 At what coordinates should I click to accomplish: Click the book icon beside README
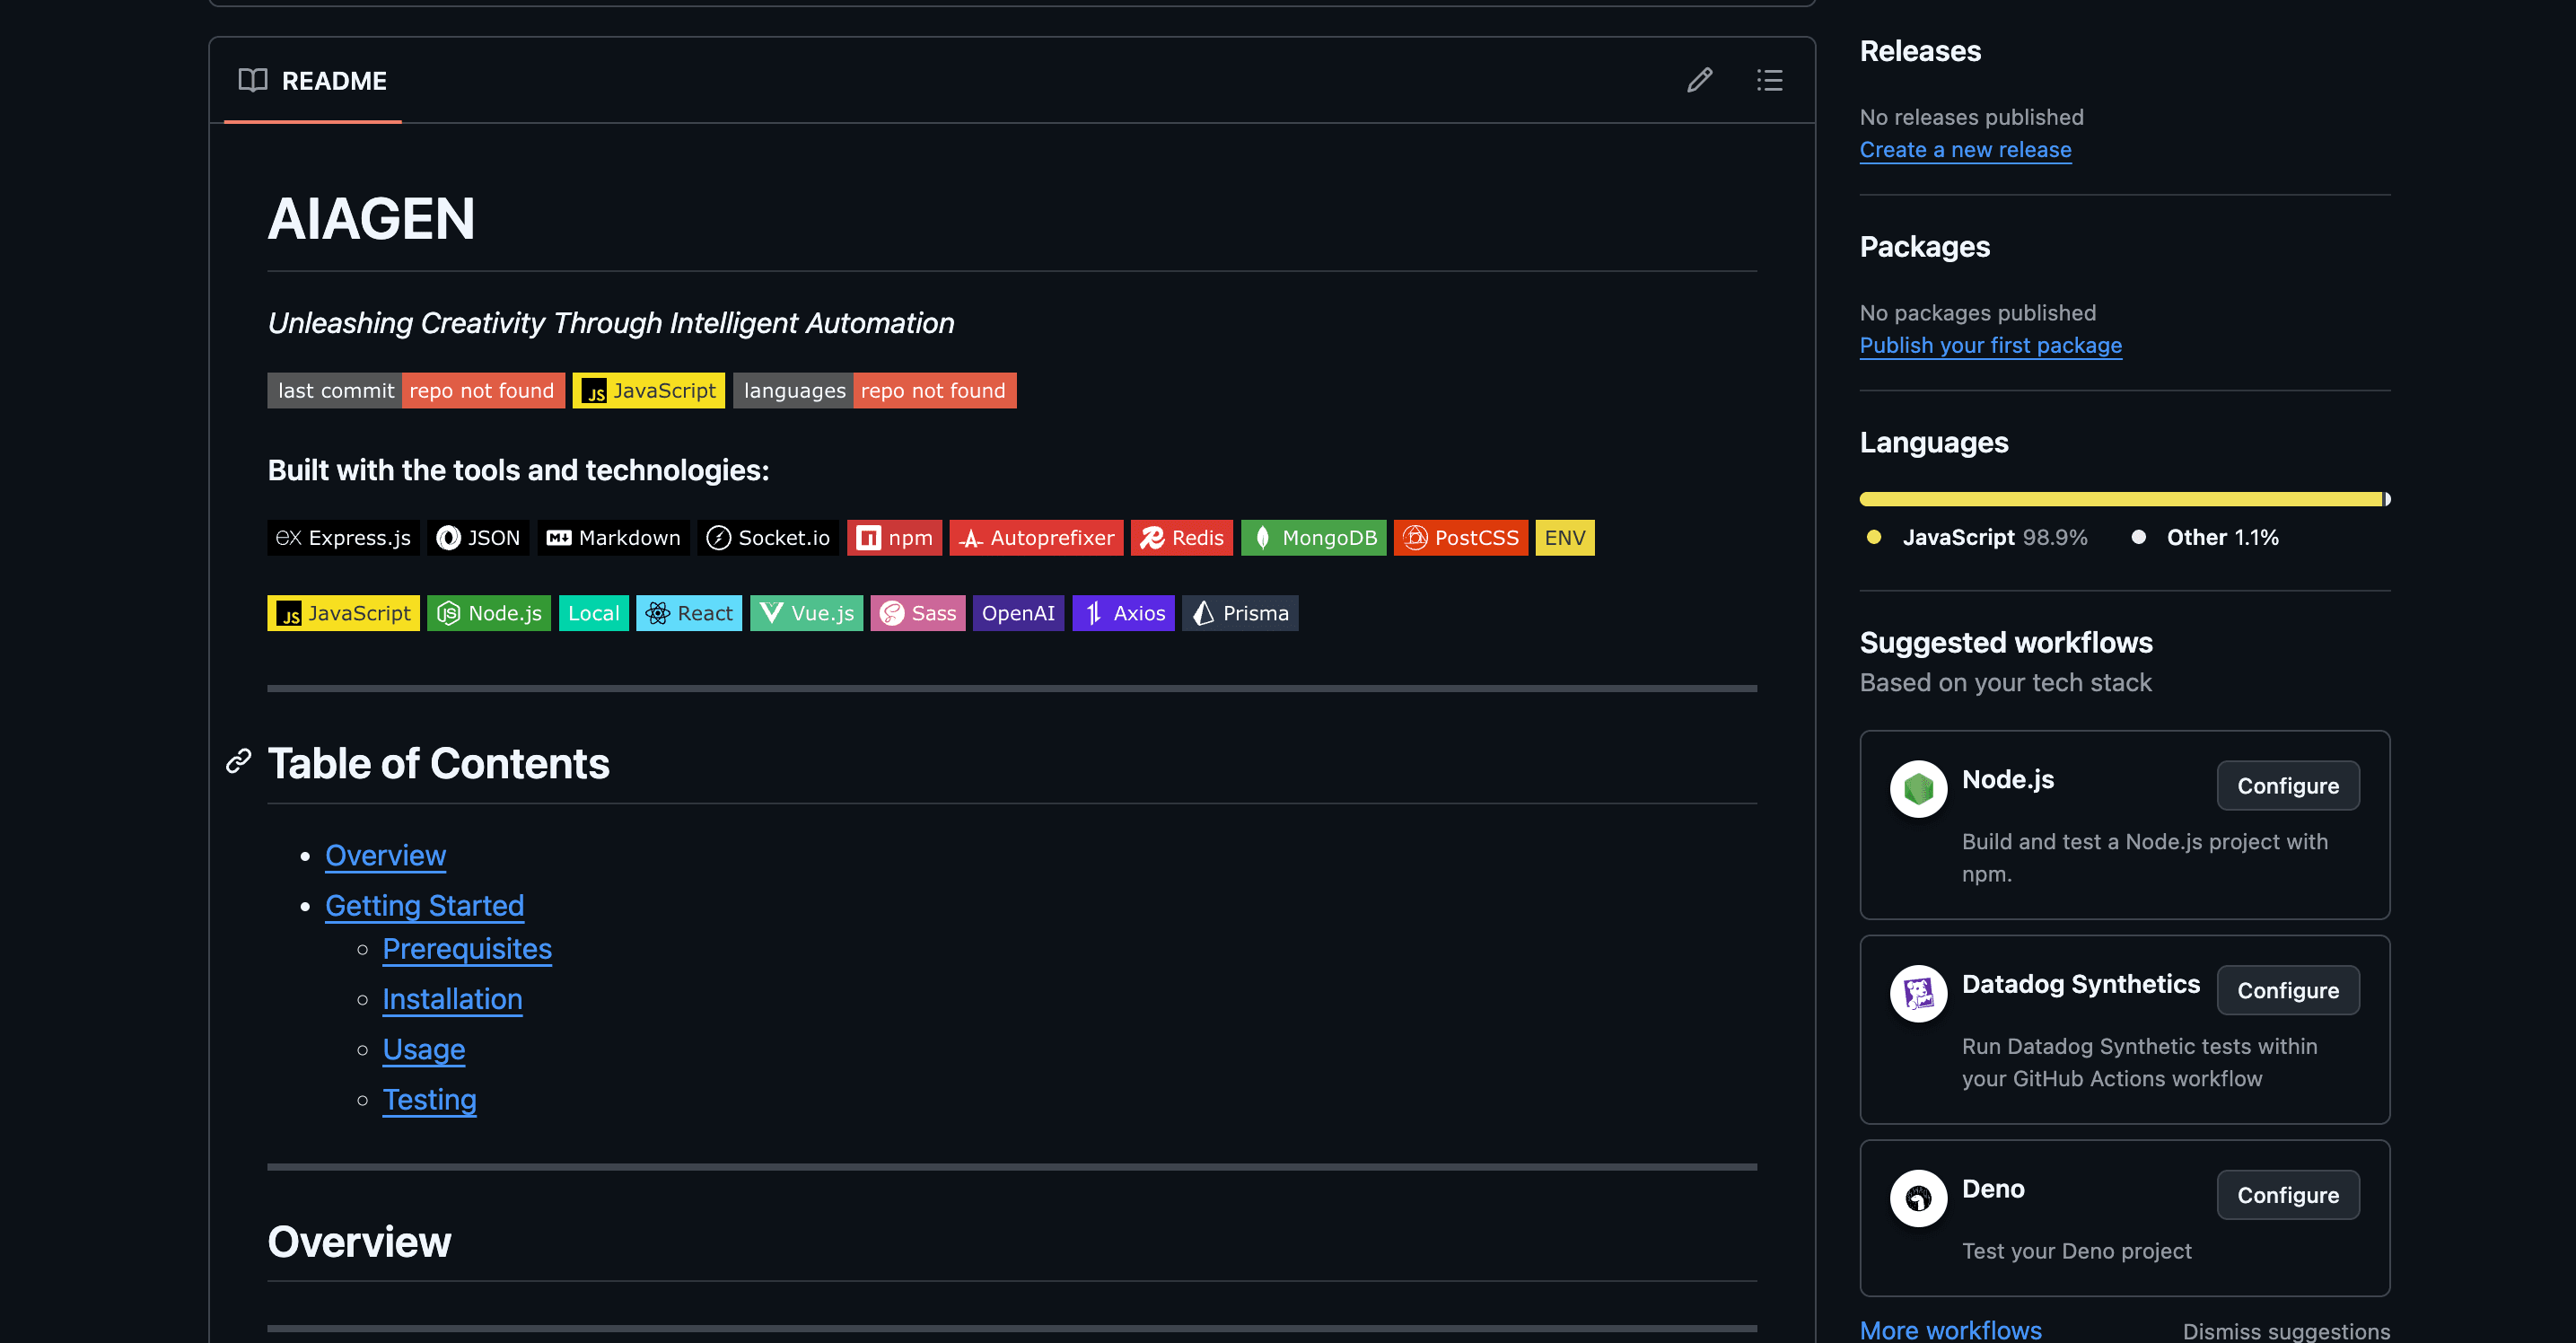252,80
